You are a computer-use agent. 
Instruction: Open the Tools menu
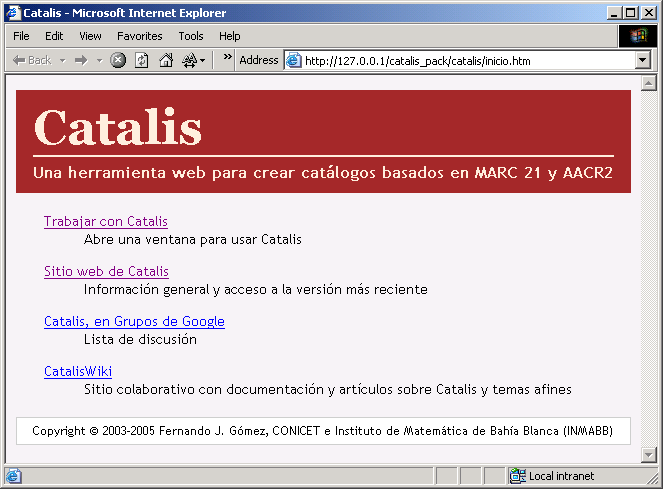[191, 36]
